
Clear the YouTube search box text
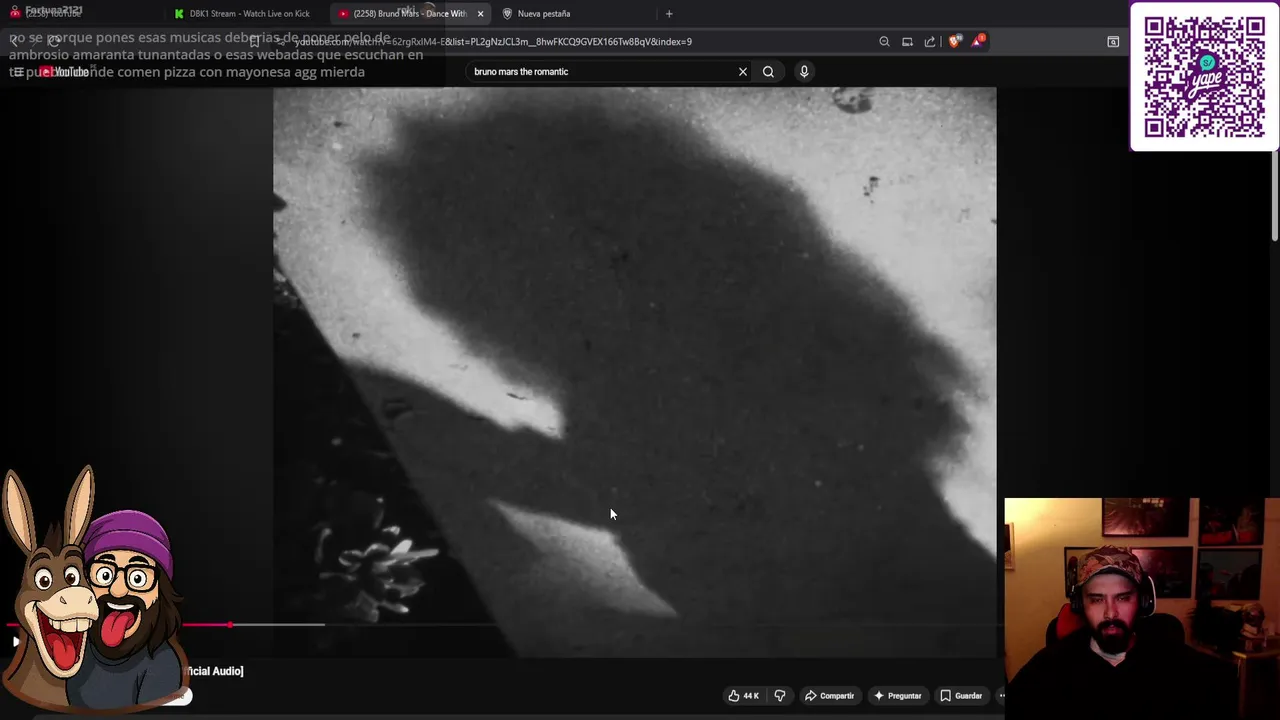pos(743,72)
